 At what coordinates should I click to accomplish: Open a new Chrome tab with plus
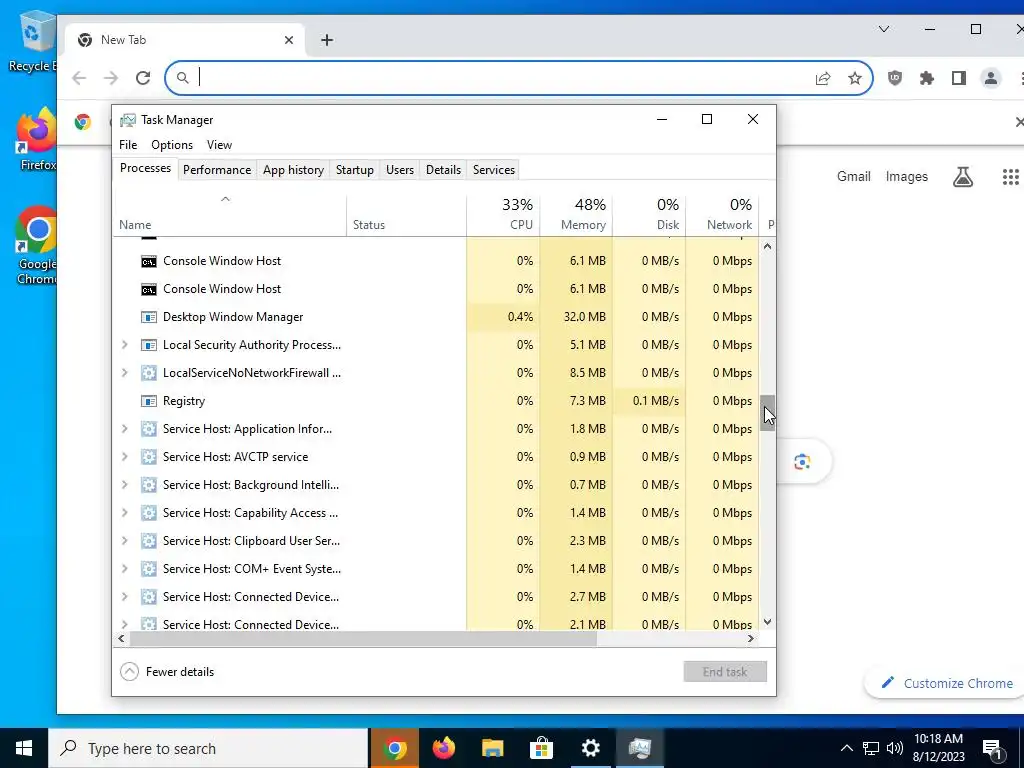[327, 40]
